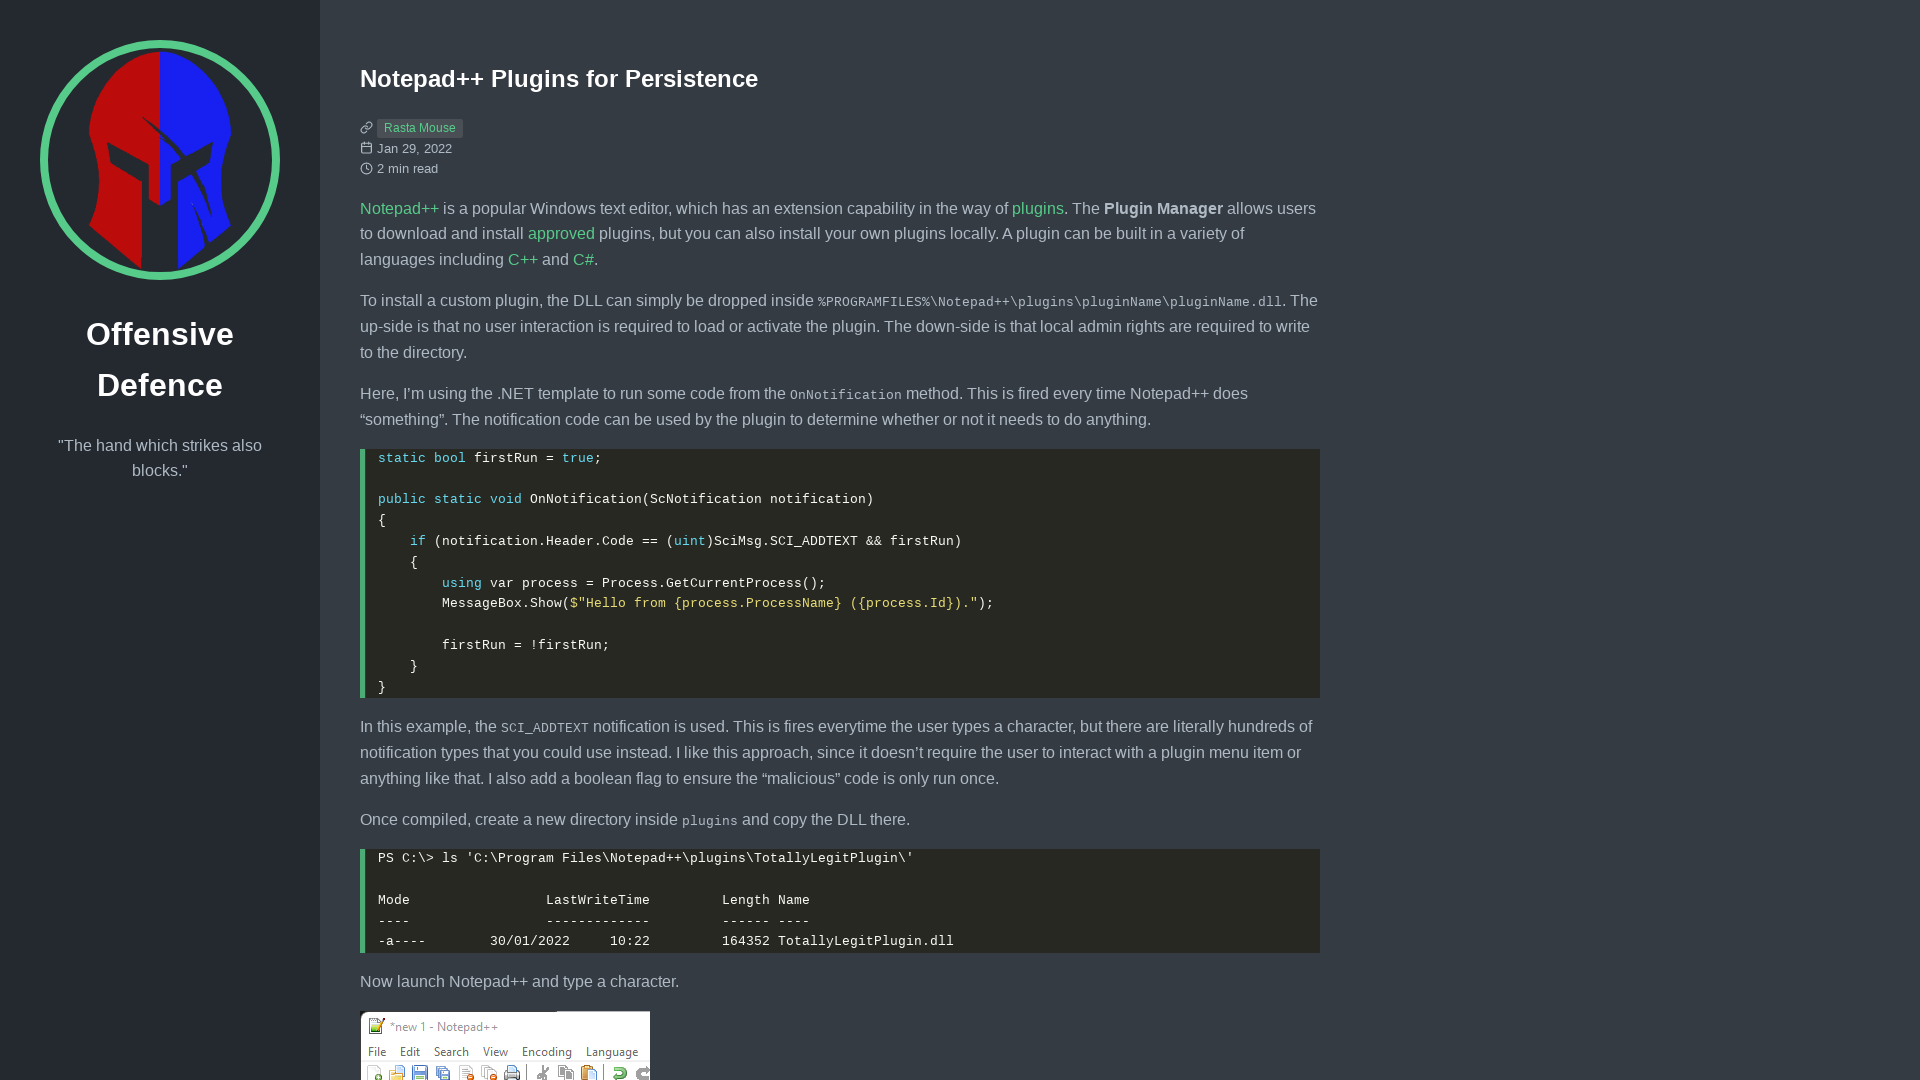The width and height of the screenshot is (1920, 1080).
Task: Click the ls TotallyLegitPlugin PowerShell command line
Action: (x=646, y=858)
